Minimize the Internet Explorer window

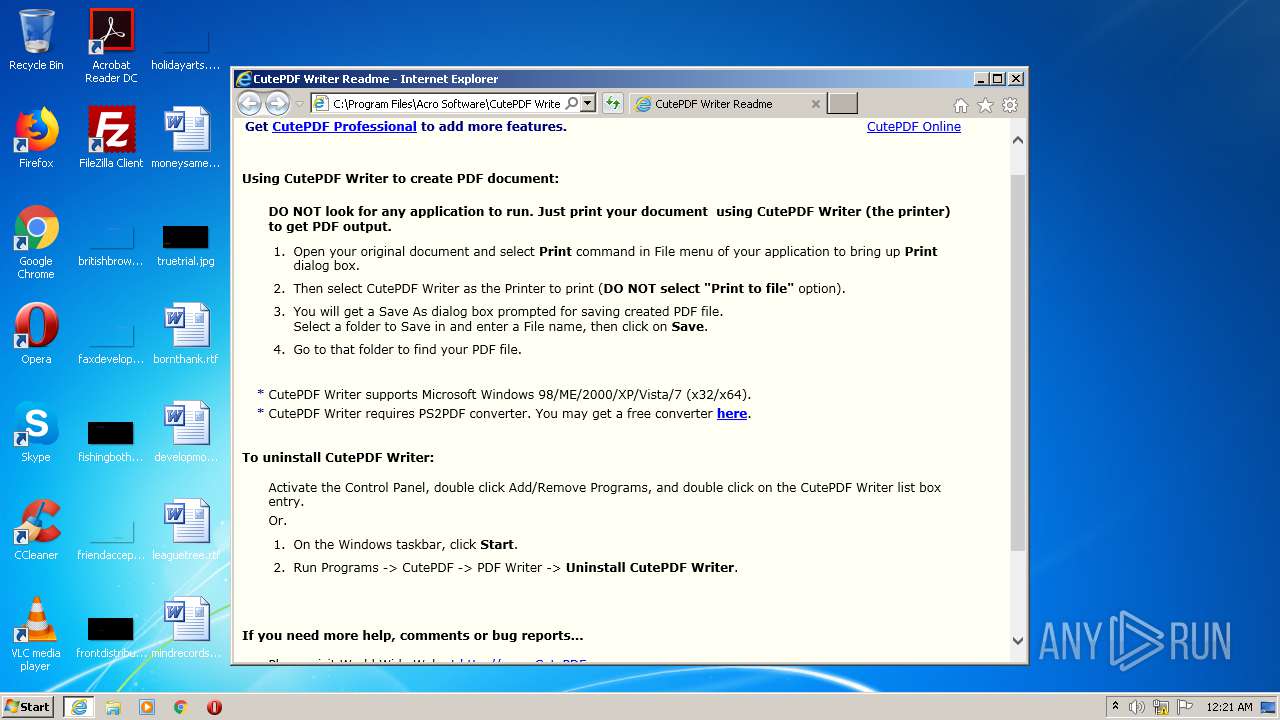[x=981, y=78]
